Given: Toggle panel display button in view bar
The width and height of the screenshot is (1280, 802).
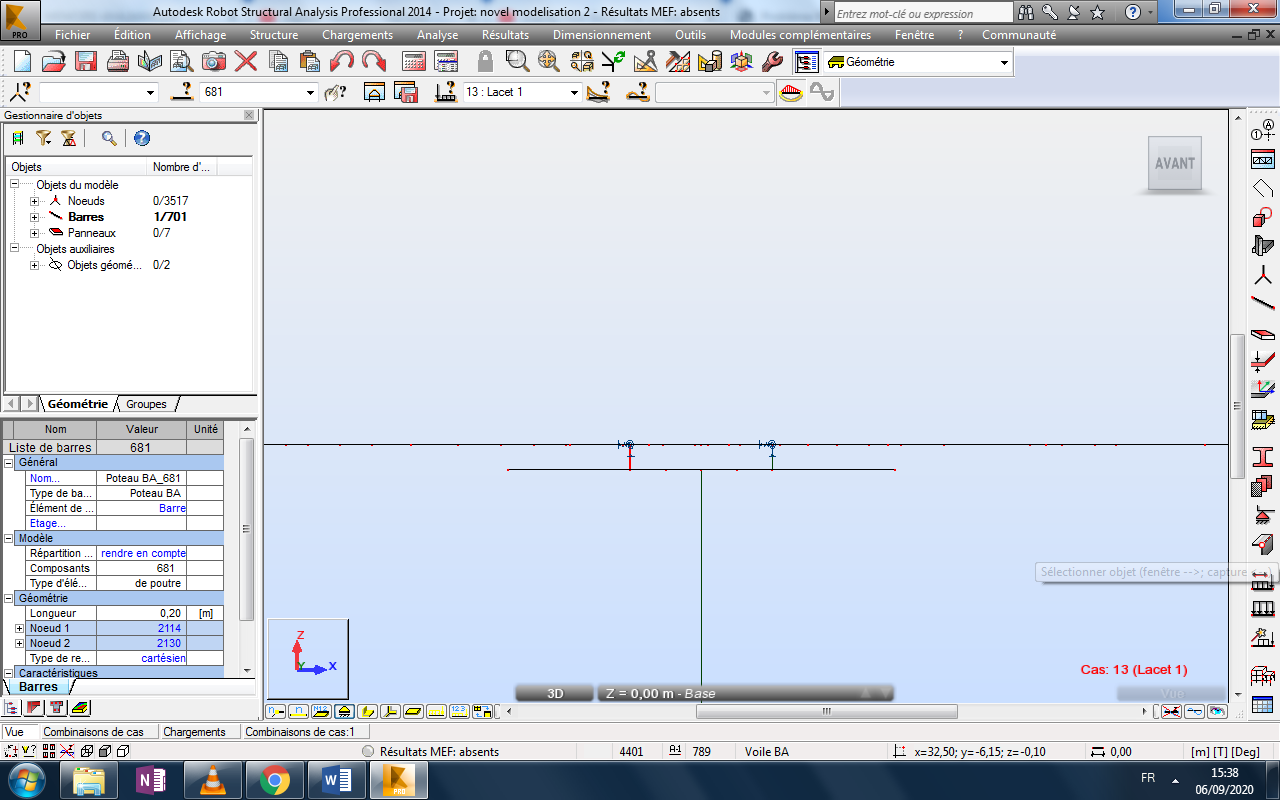Looking at the screenshot, I should (x=413, y=712).
